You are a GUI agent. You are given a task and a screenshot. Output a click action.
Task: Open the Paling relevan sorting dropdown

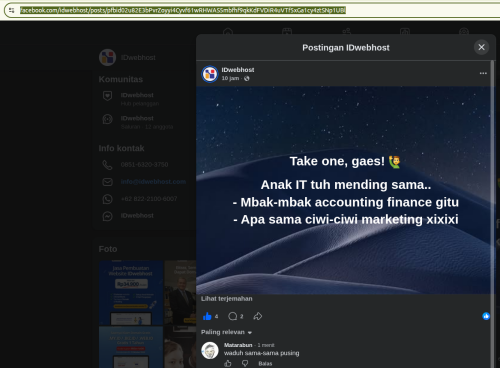pos(226,332)
